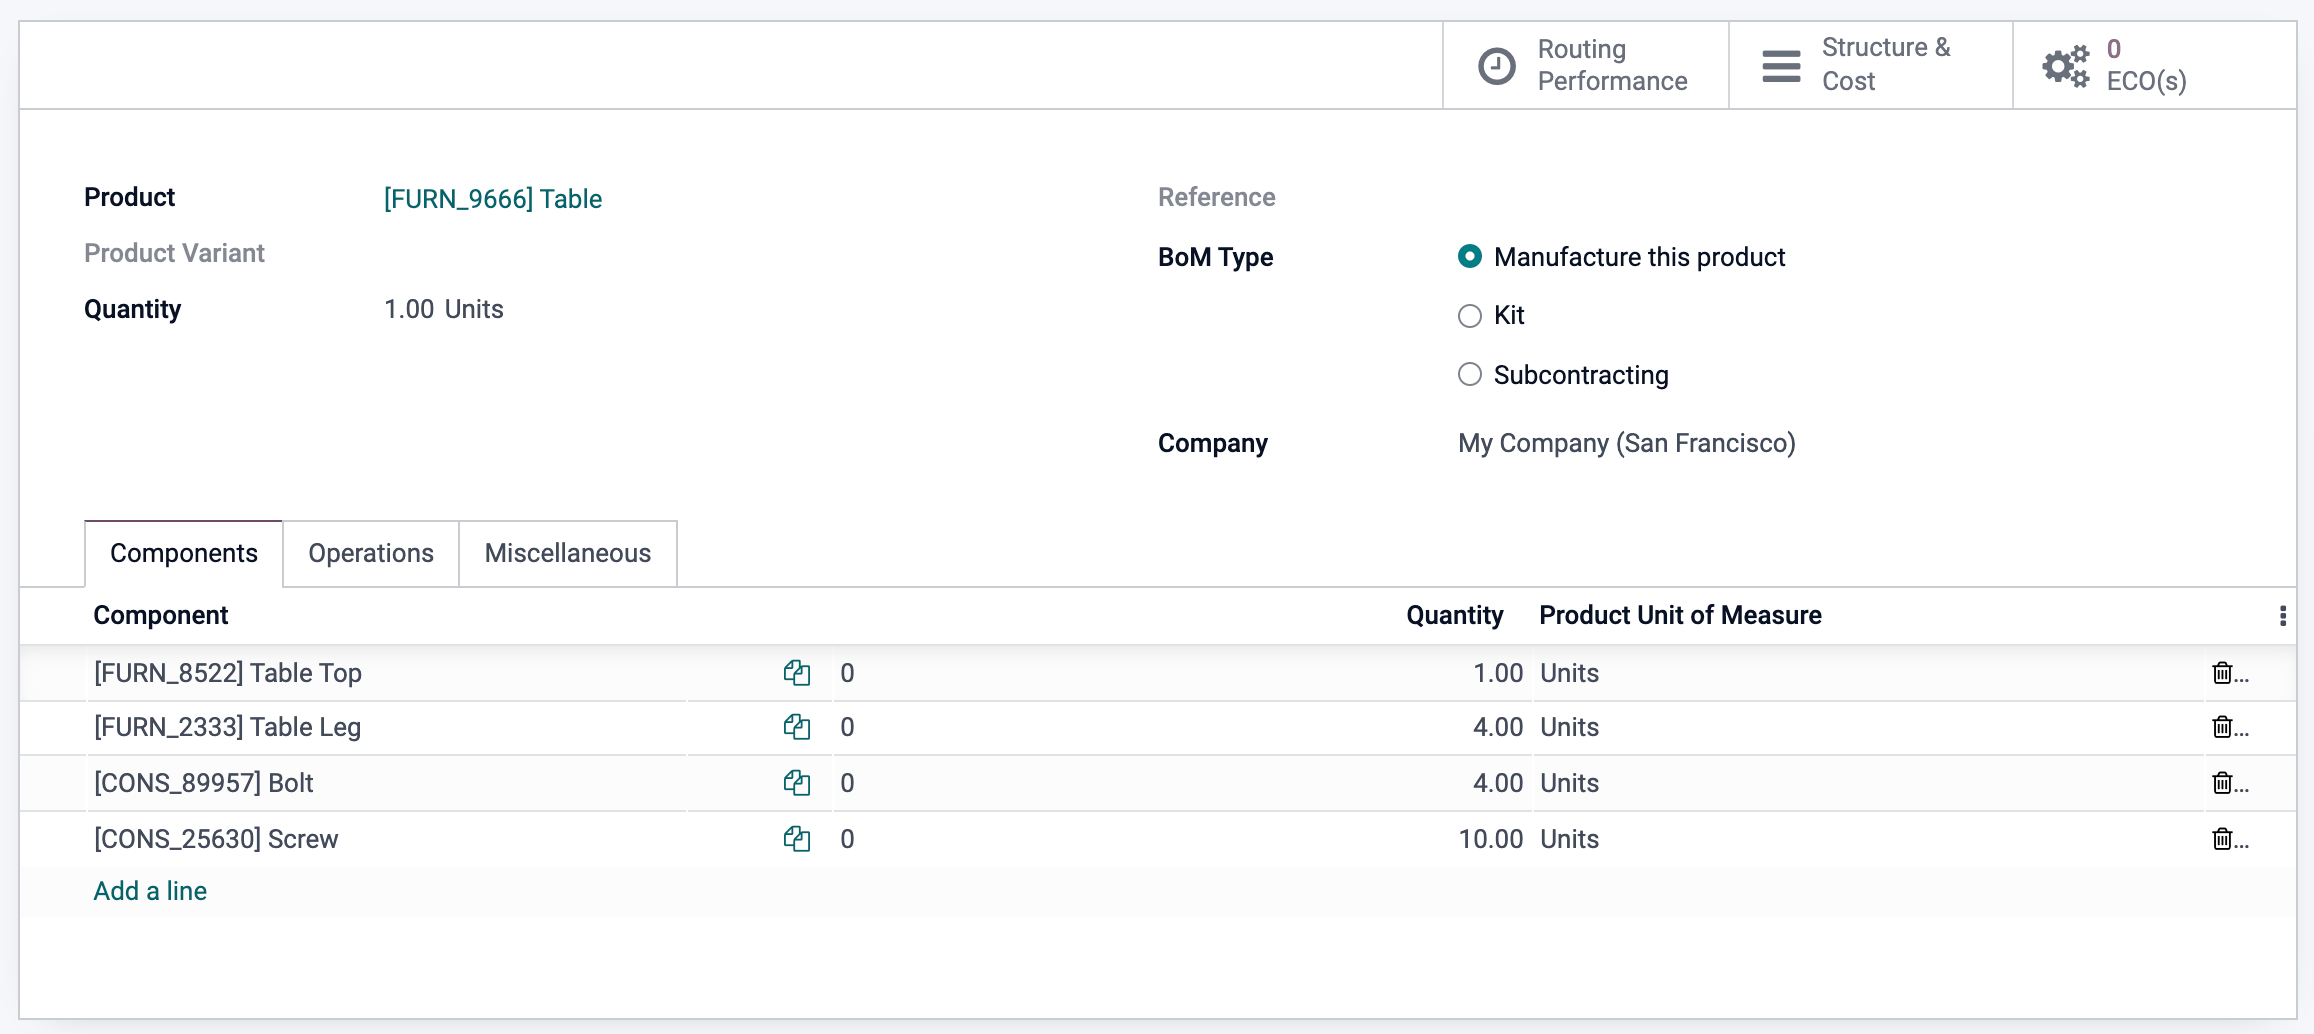Select Manufacture this product radio option
The height and width of the screenshot is (1034, 2314).
point(1470,257)
